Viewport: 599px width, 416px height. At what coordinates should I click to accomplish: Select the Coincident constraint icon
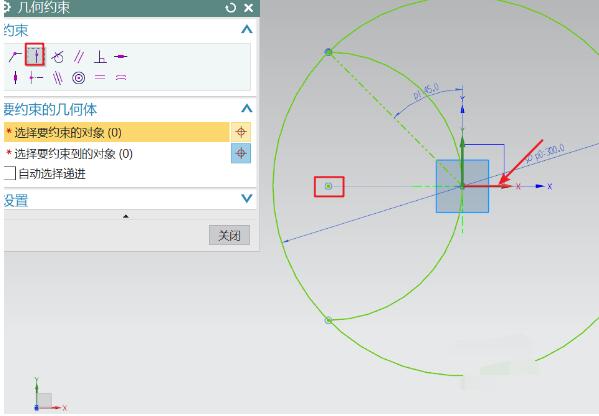15,57
